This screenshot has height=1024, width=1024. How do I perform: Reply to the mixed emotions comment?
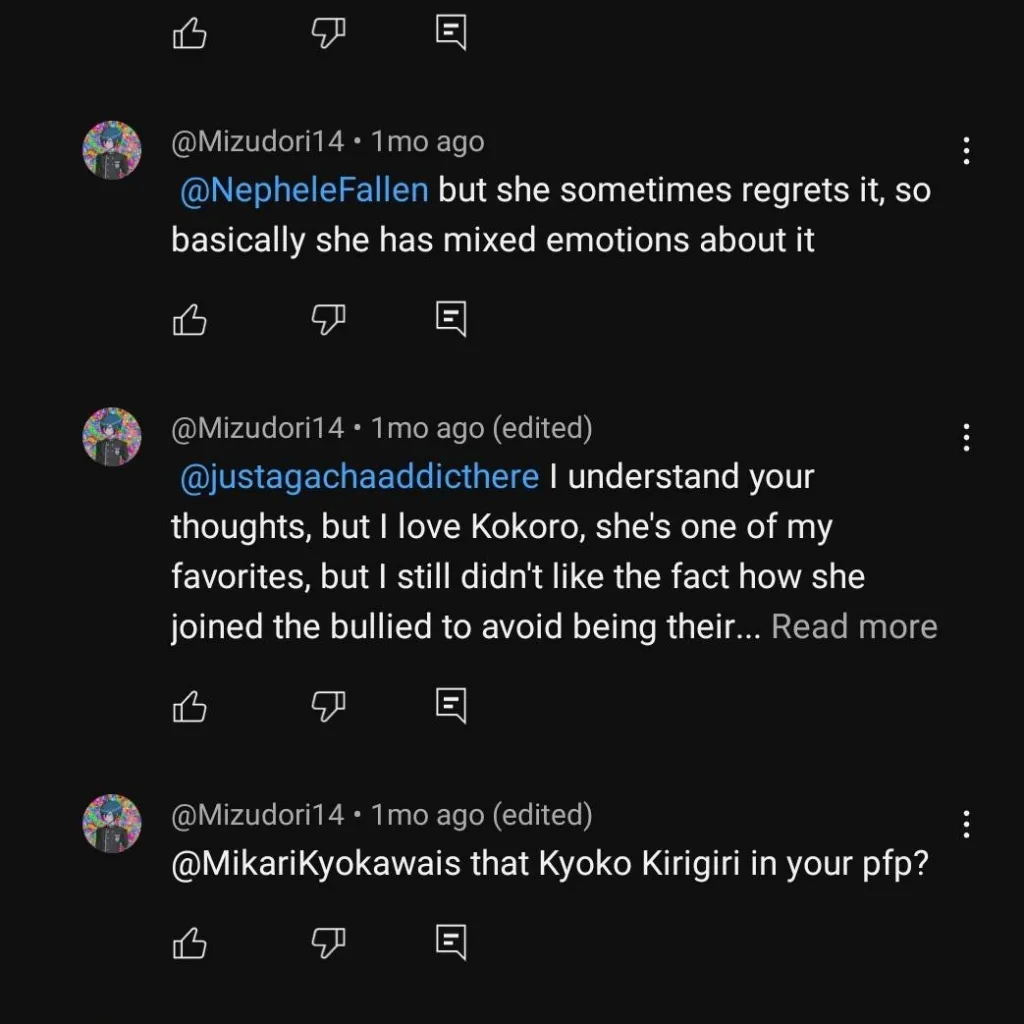pos(451,319)
